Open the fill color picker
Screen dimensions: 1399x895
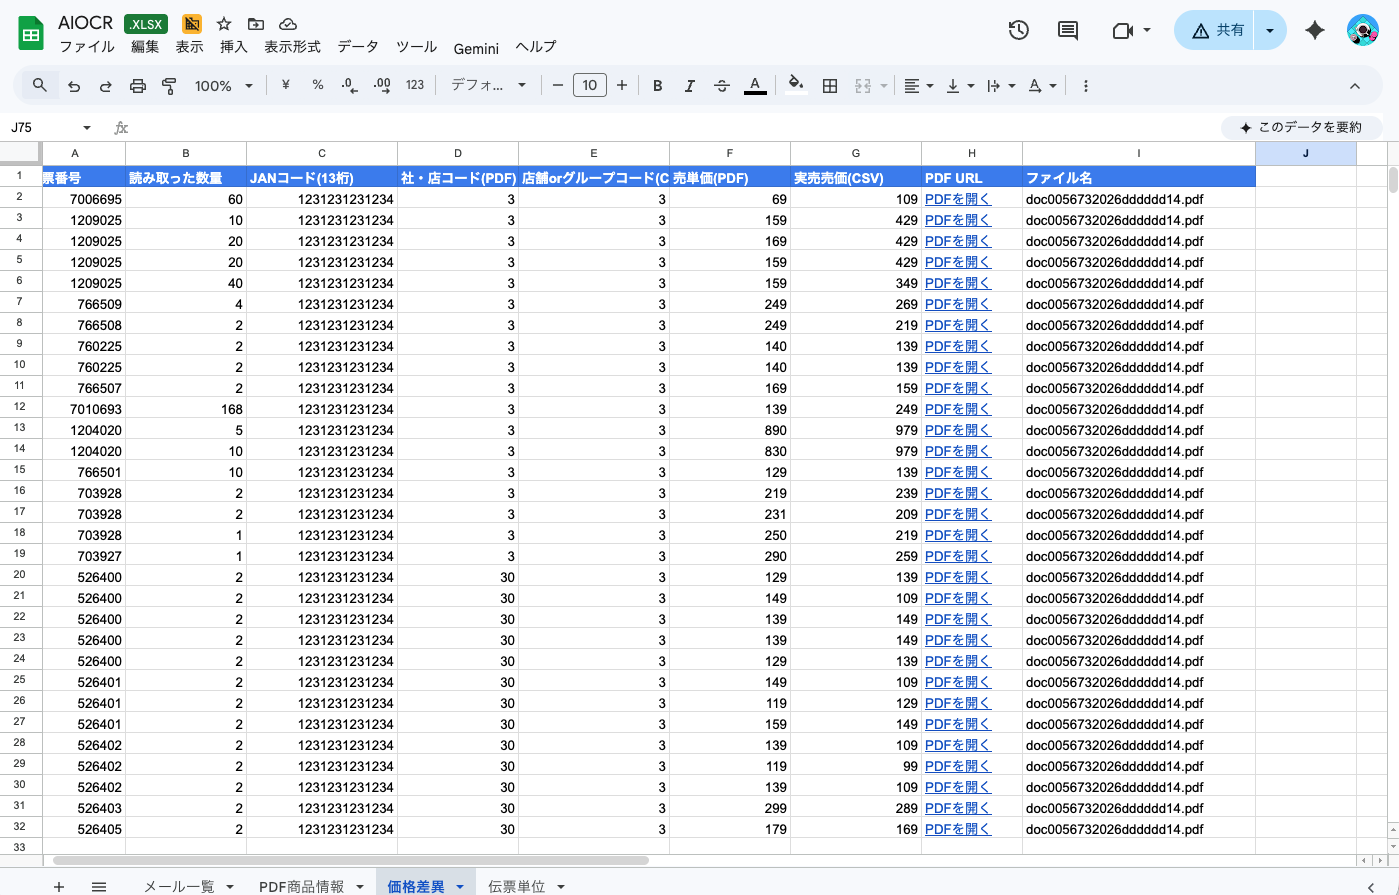tap(796, 86)
